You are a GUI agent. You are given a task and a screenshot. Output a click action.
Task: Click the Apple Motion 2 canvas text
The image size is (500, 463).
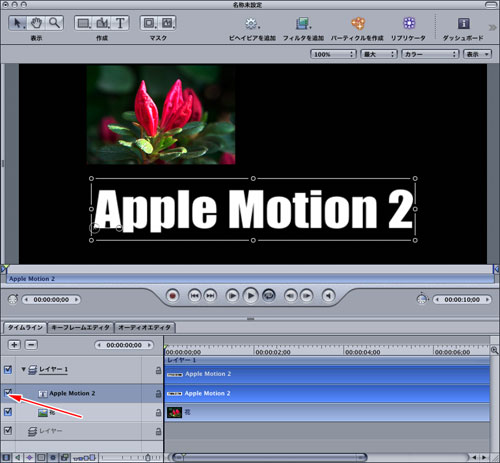(253, 210)
